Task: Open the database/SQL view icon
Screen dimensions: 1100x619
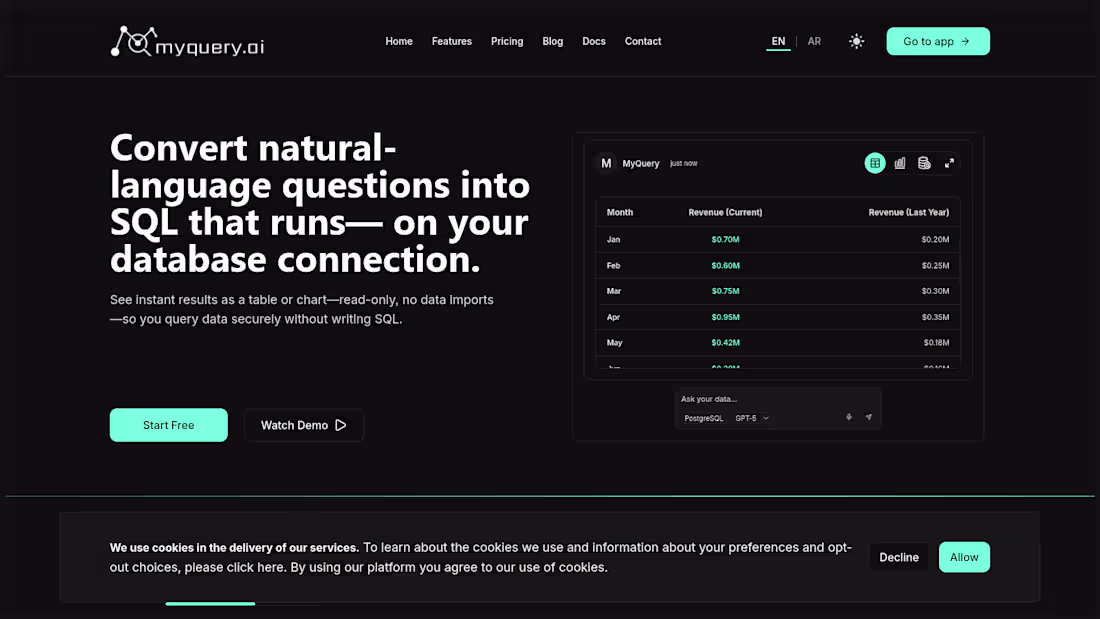Action: [x=924, y=163]
